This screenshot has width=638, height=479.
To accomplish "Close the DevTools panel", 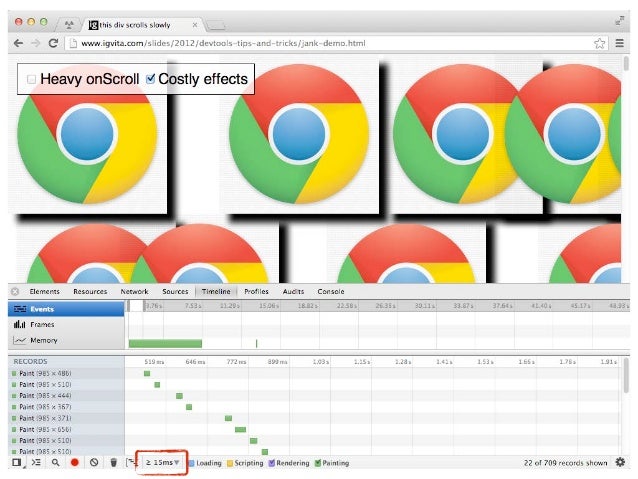I will tap(15, 291).
